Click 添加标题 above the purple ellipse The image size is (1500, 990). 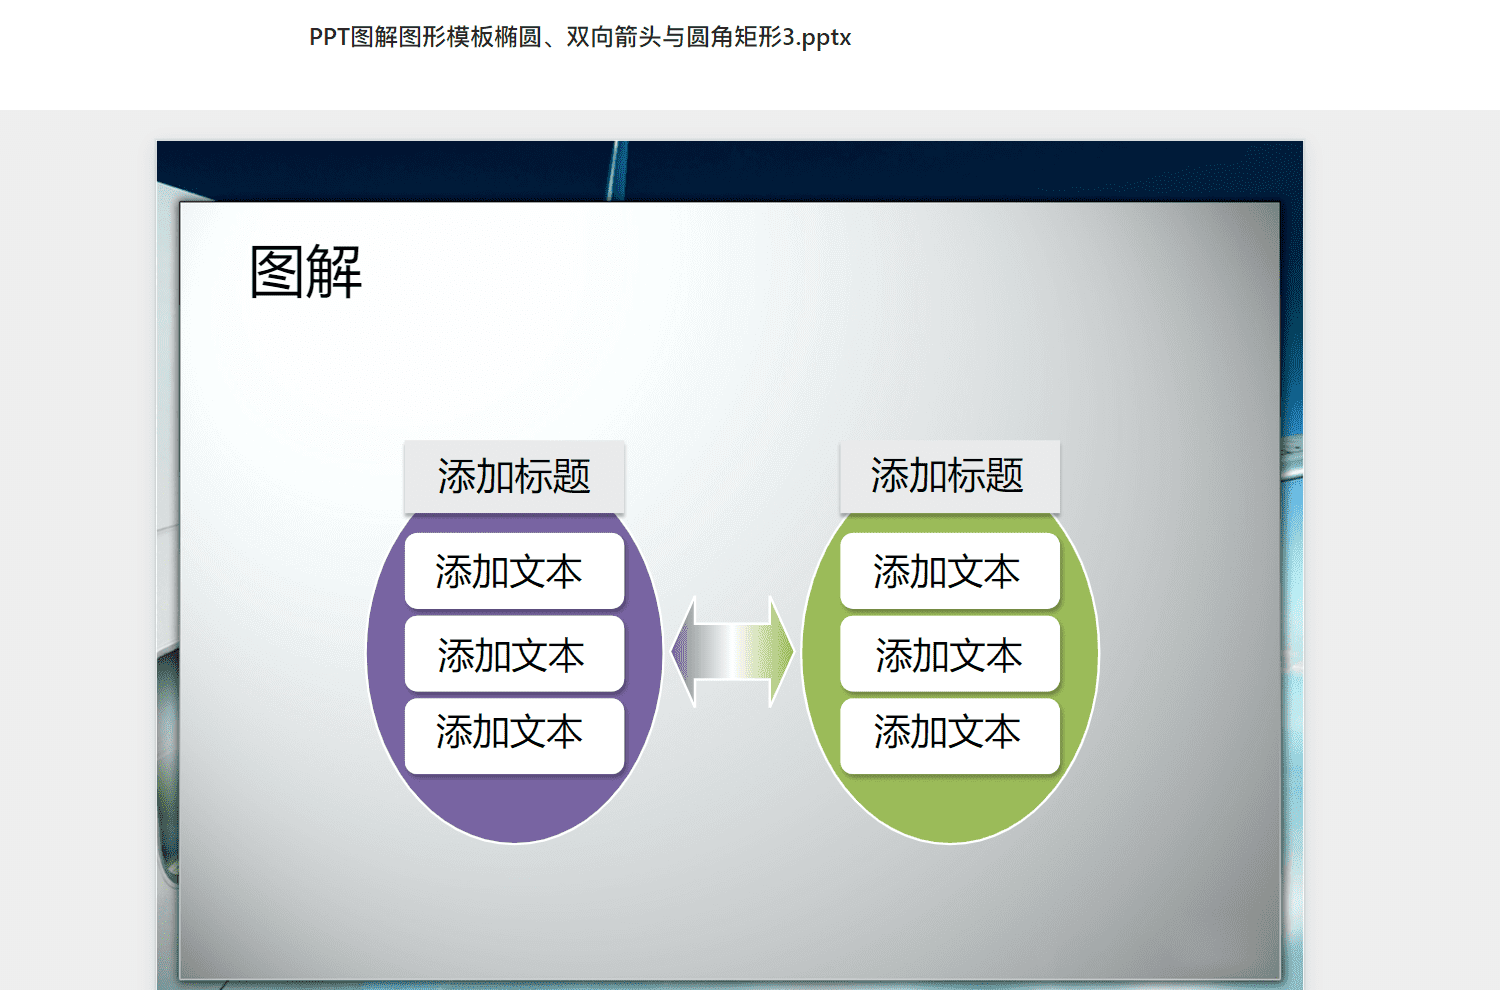tap(514, 477)
